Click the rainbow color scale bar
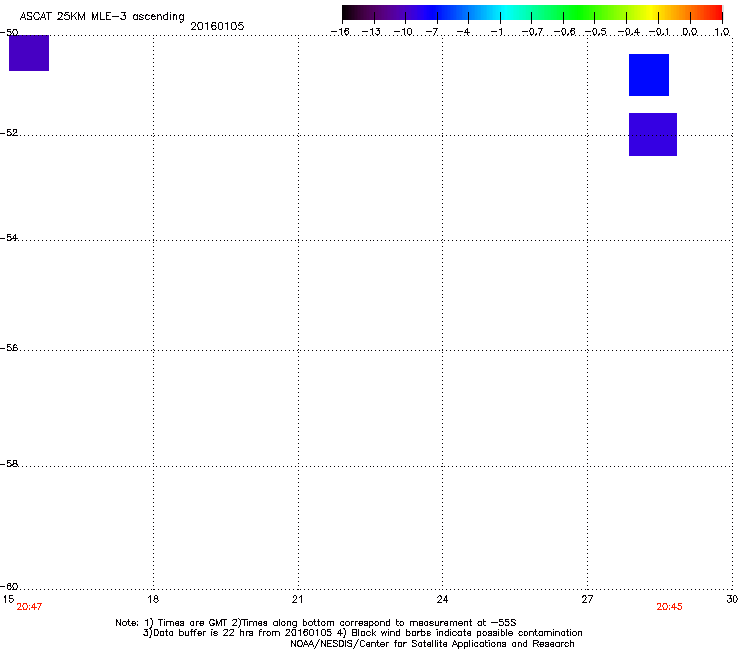The width and height of the screenshot is (740, 650). click(x=532, y=12)
